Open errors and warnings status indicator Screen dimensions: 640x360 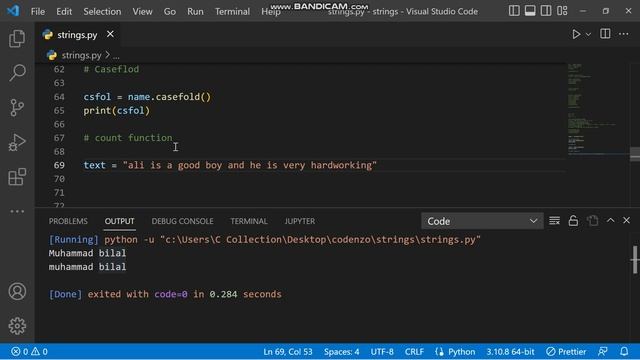tap(29, 351)
